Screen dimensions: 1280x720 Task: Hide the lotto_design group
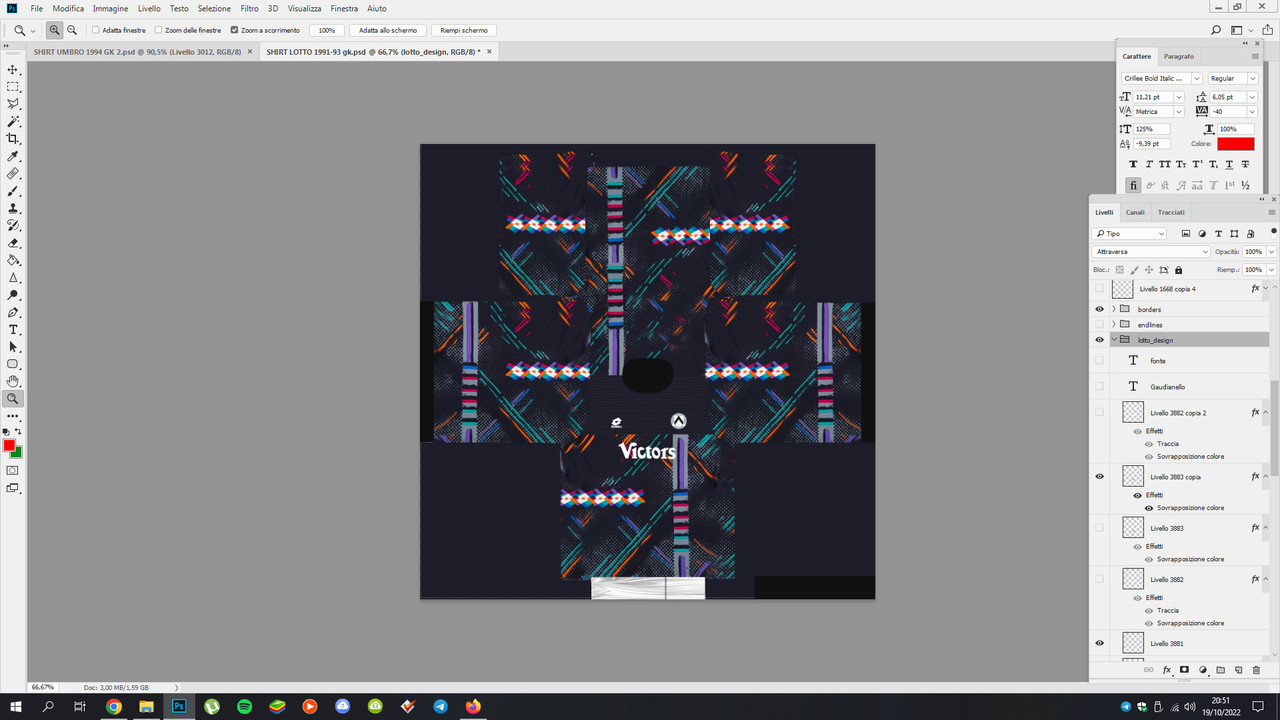1099,340
